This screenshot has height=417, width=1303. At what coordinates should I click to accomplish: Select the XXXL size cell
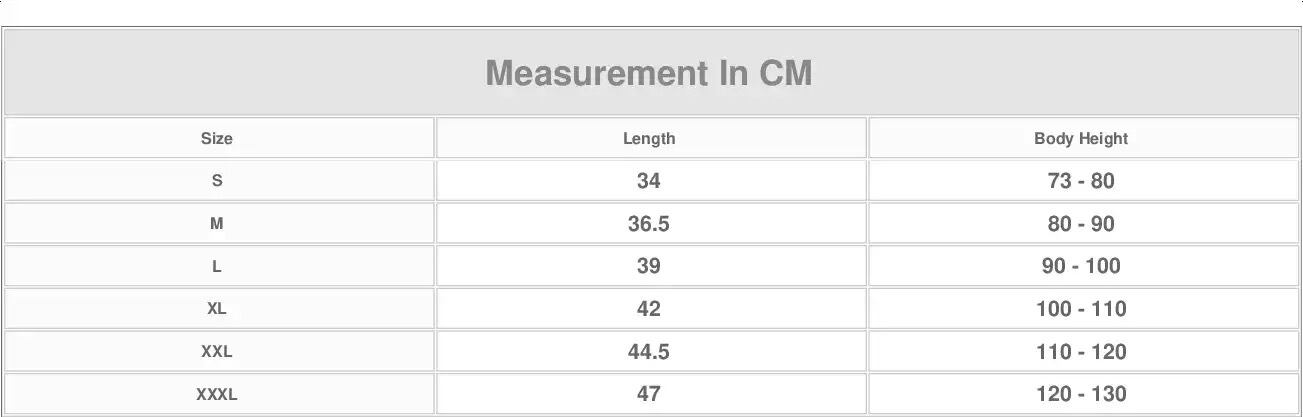(217, 395)
